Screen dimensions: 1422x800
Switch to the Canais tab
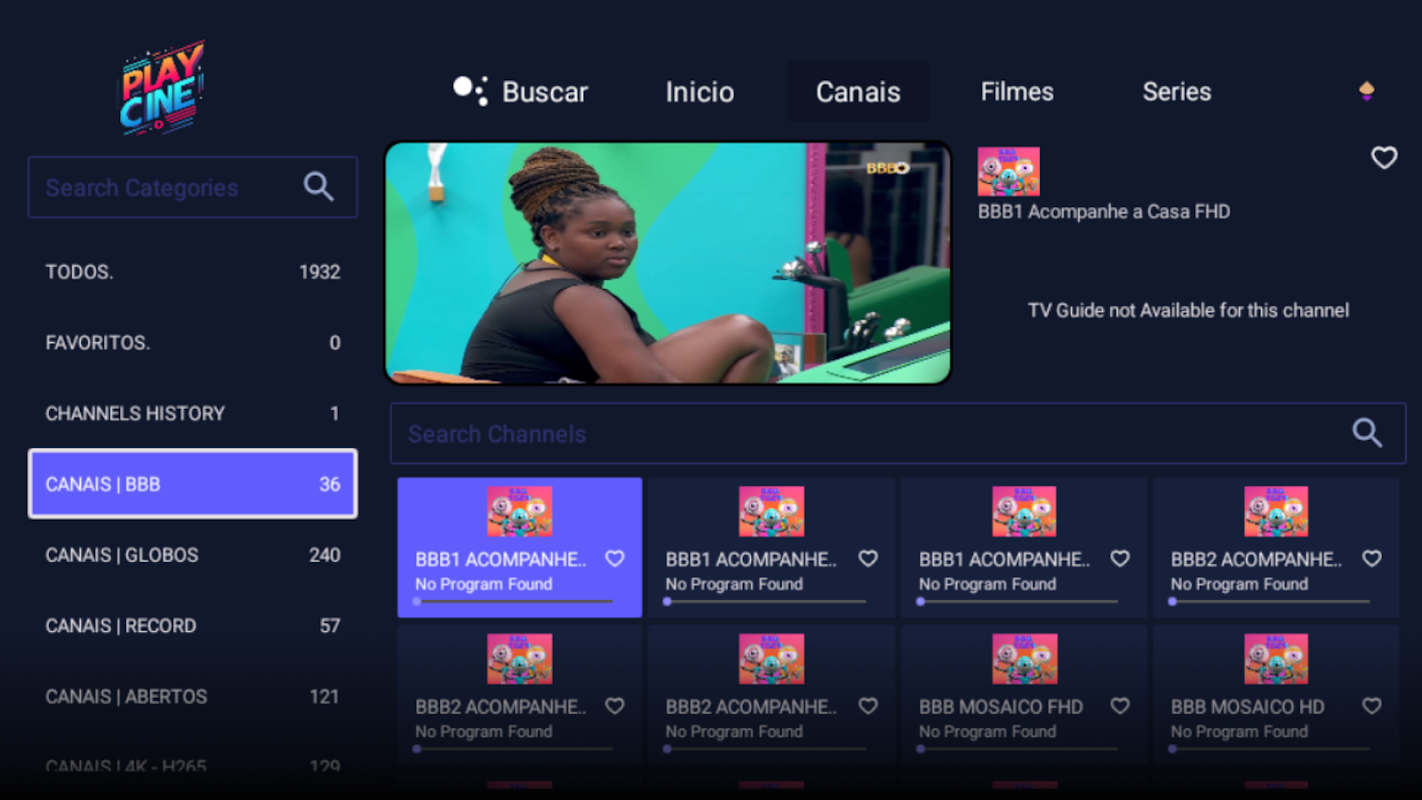858,92
